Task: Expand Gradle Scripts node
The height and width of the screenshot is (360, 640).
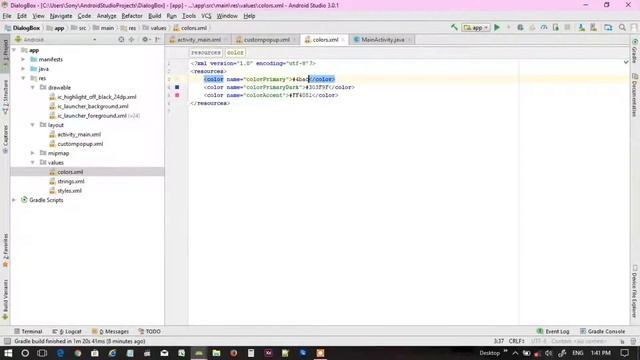Action: (14, 200)
